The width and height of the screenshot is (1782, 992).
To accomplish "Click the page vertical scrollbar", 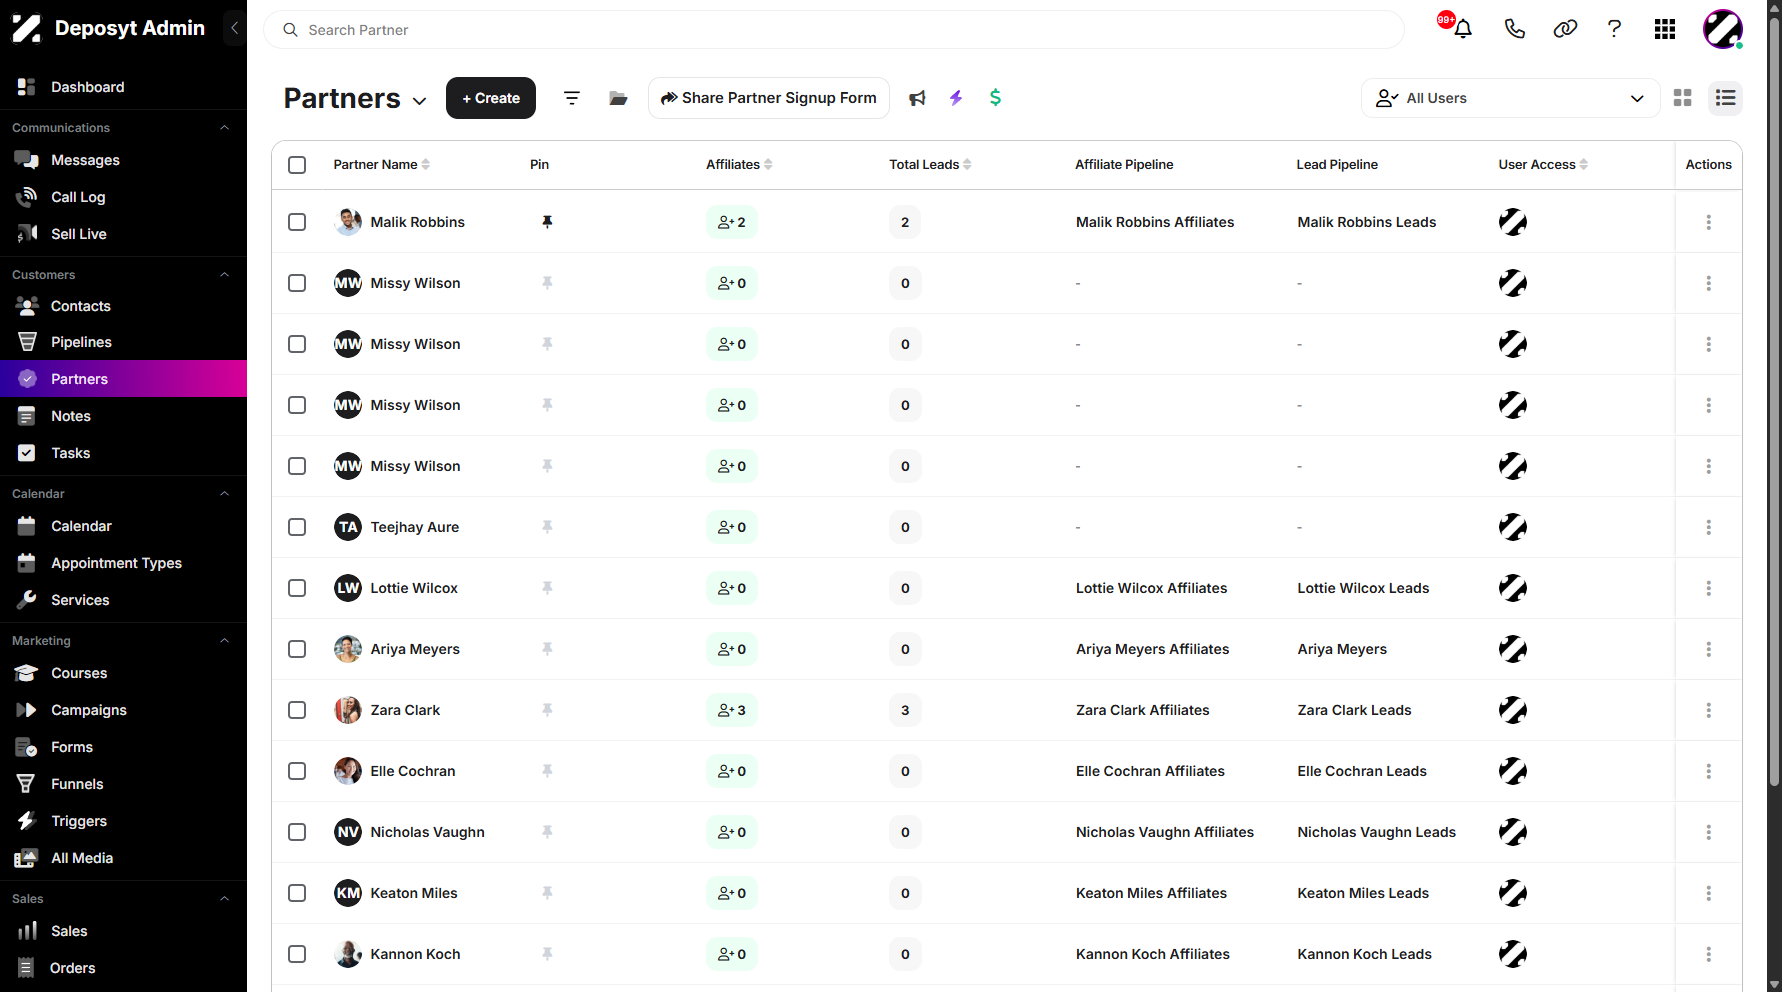I will pos(1775,400).
